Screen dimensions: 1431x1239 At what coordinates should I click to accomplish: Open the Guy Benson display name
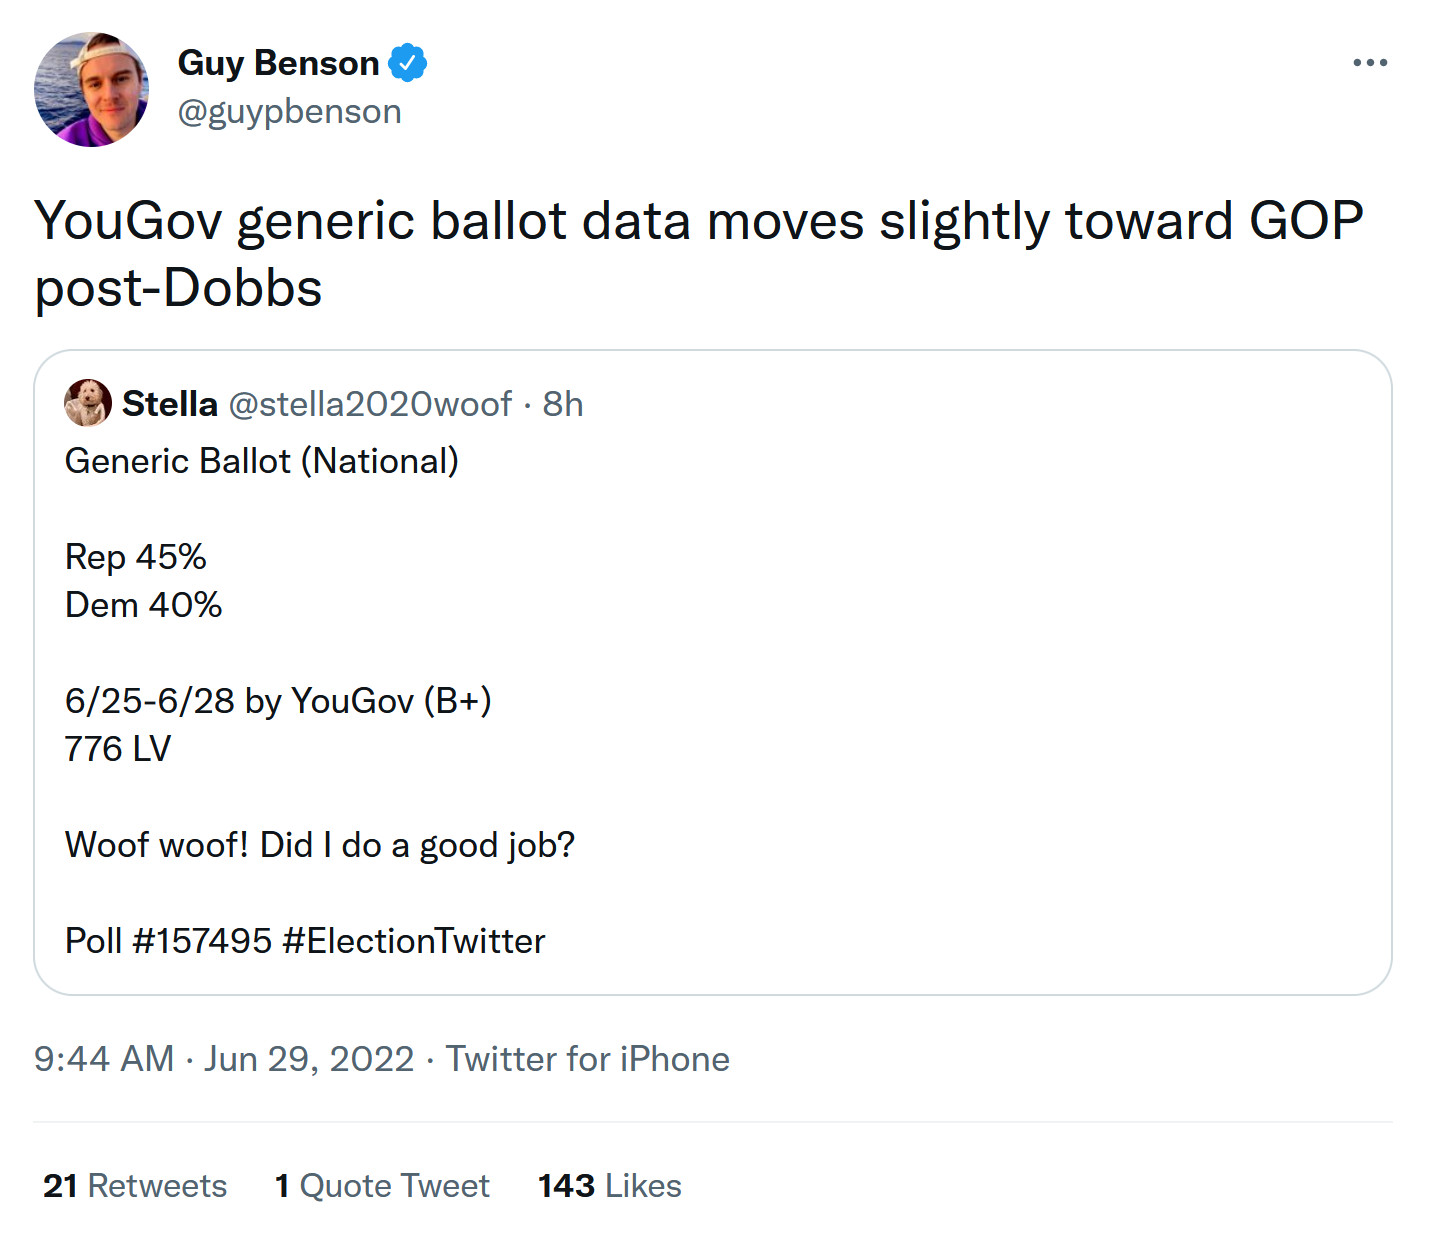[278, 63]
